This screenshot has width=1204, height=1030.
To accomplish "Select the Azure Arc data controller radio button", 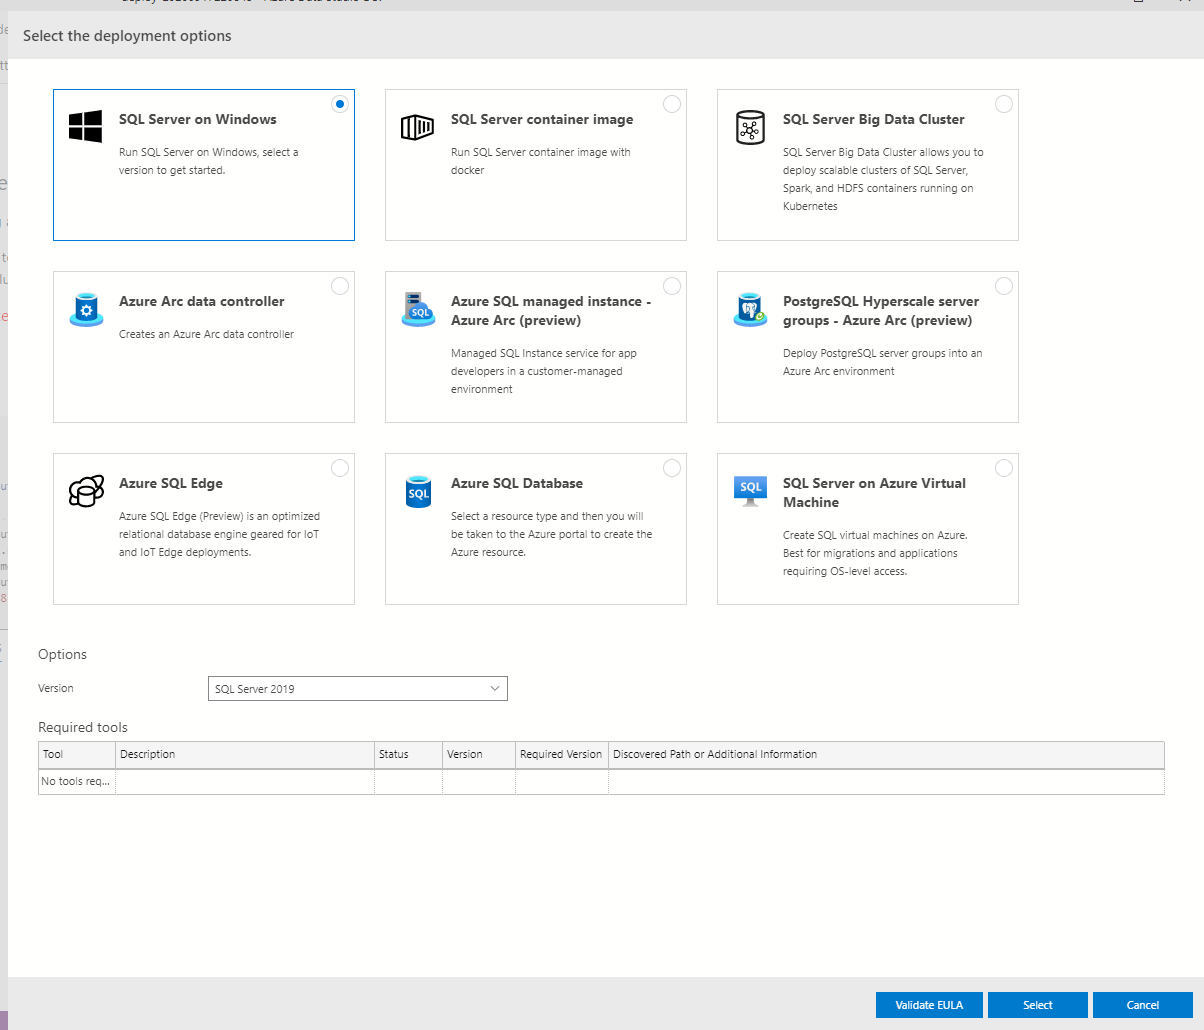I will (340, 286).
